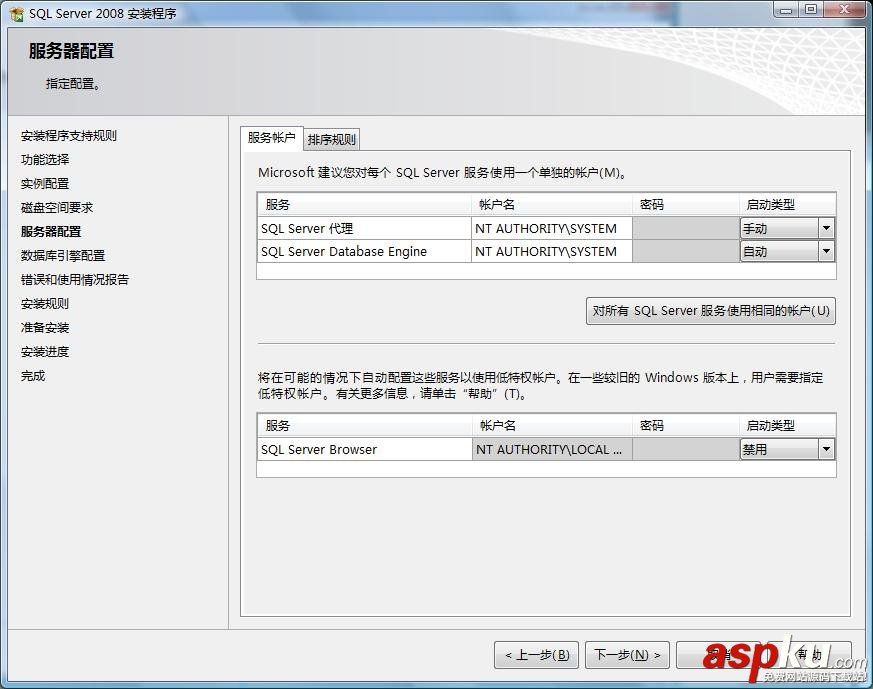The height and width of the screenshot is (689, 873).
Task: Select 错误和使用情况报告 step in sidebar
Action: [x=75, y=279]
